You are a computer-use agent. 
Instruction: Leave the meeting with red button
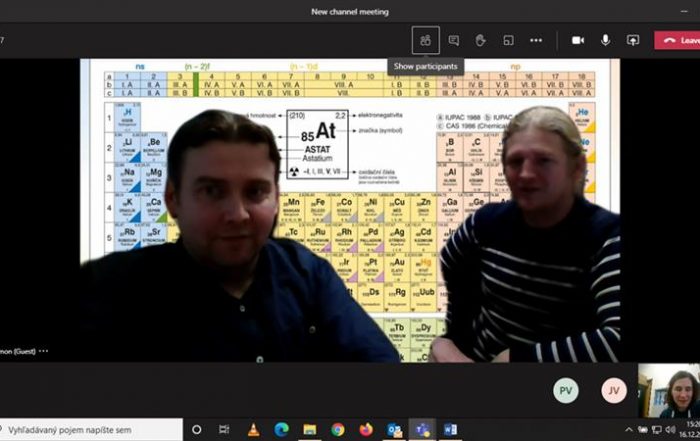tap(677, 40)
